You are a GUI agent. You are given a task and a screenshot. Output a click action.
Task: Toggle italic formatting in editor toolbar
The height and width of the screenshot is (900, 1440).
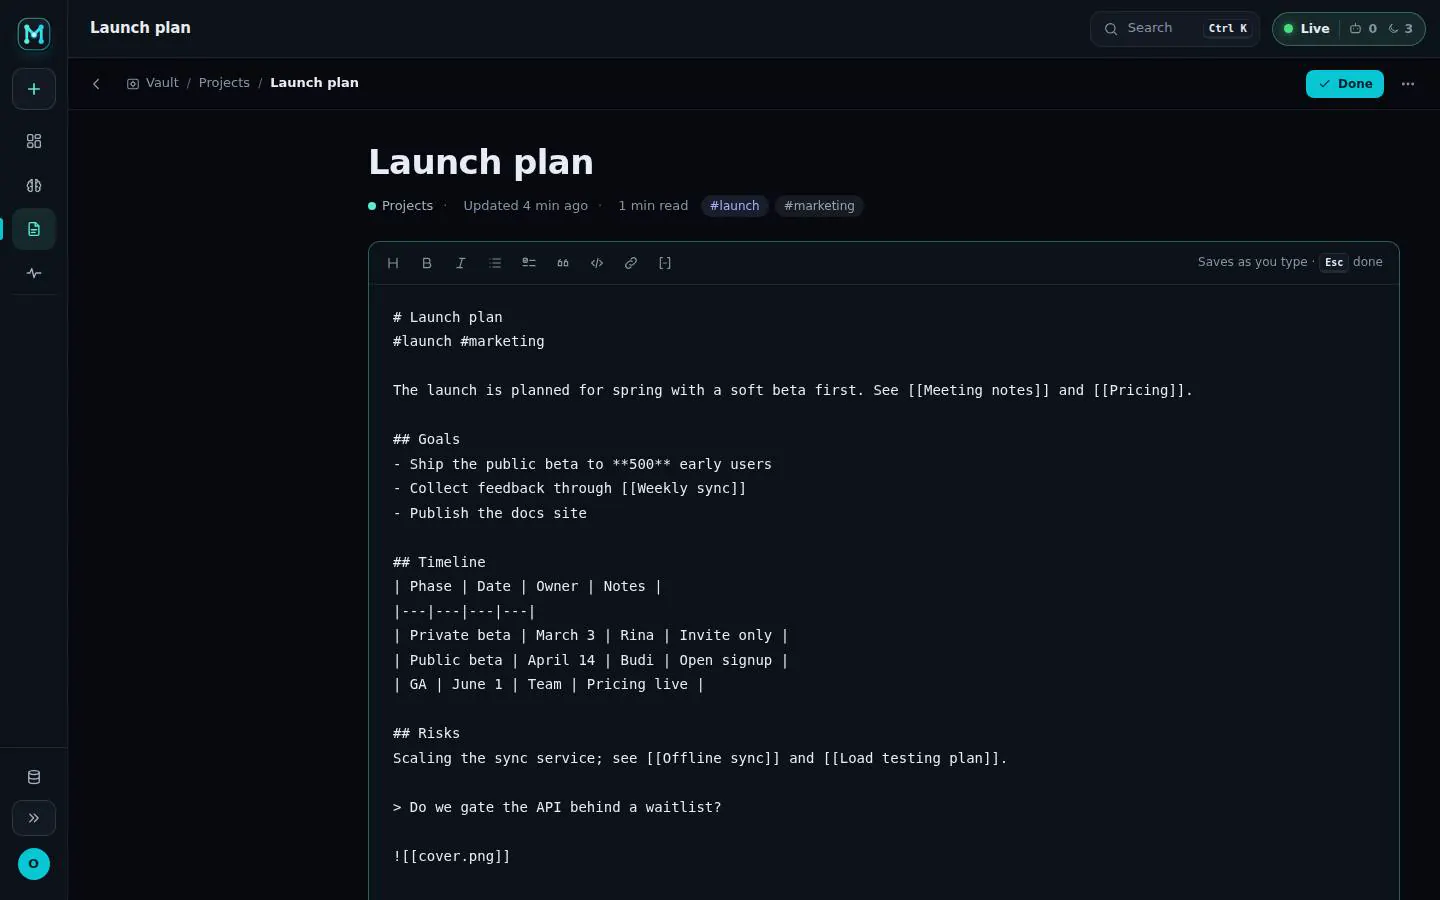click(461, 263)
